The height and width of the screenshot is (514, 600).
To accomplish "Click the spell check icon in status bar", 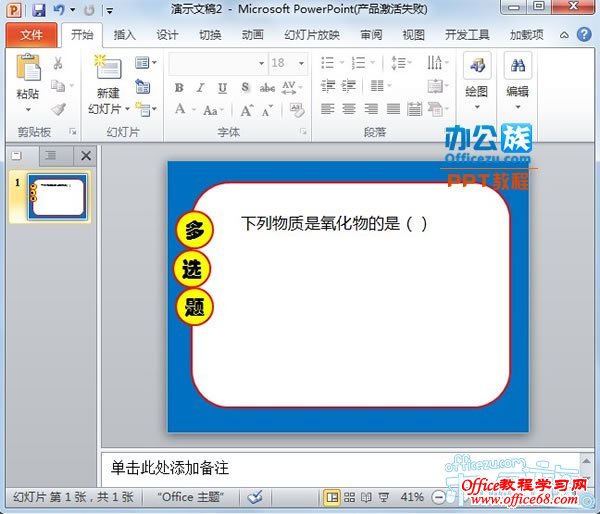I will tap(255, 497).
